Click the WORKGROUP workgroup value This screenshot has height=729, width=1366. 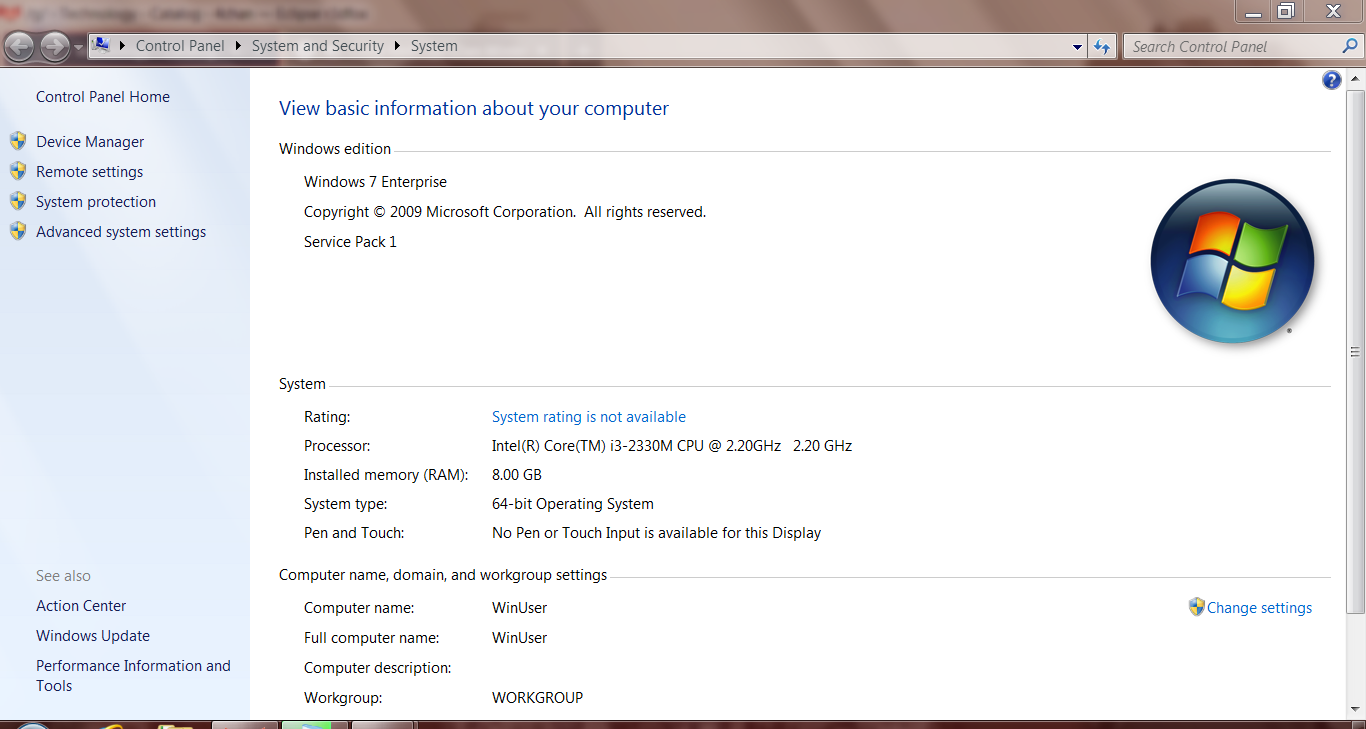pyautogui.click(x=538, y=698)
